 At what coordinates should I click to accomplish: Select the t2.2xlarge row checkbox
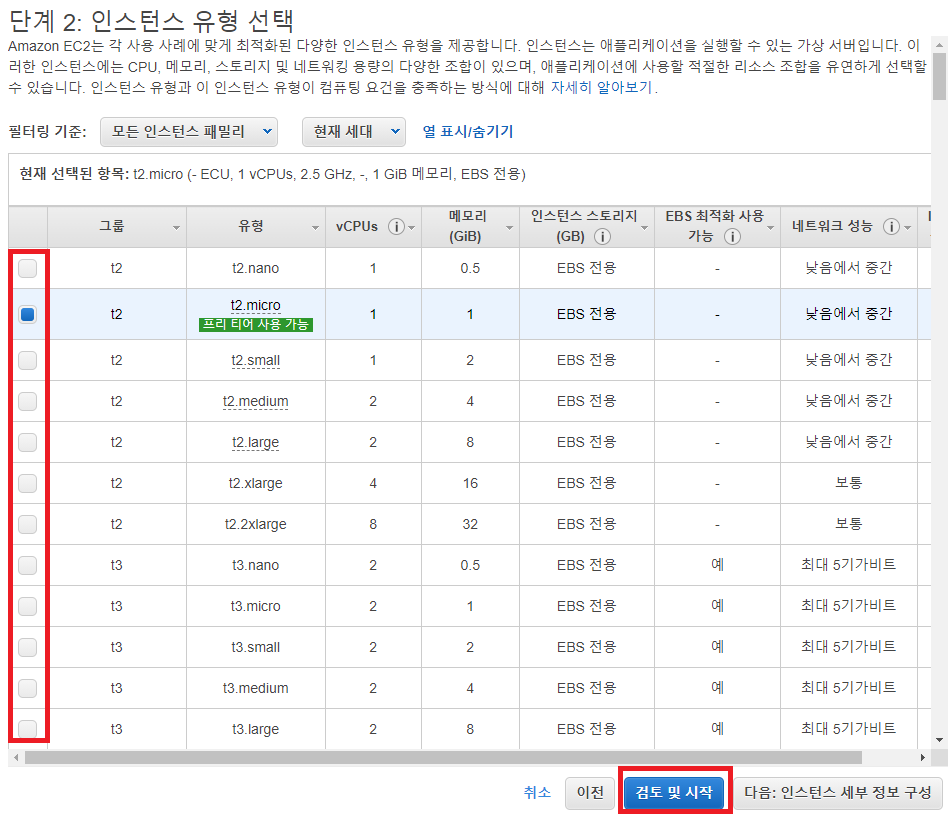point(27,524)
